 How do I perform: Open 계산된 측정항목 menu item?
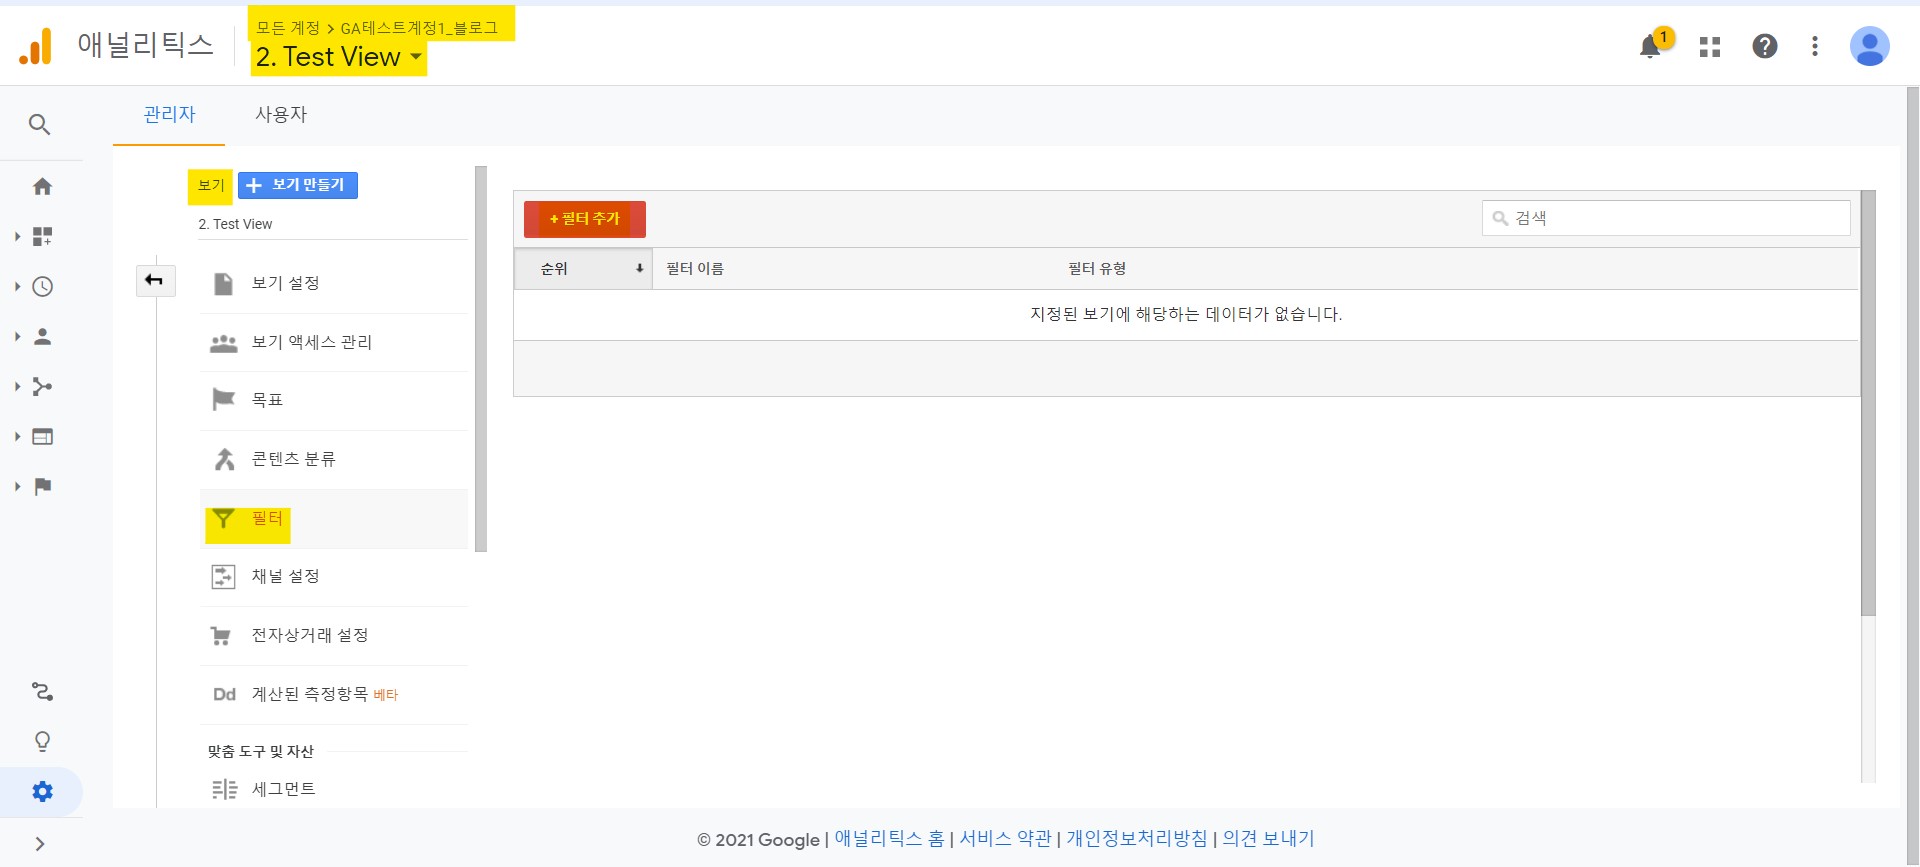click(x=334, y=694)
